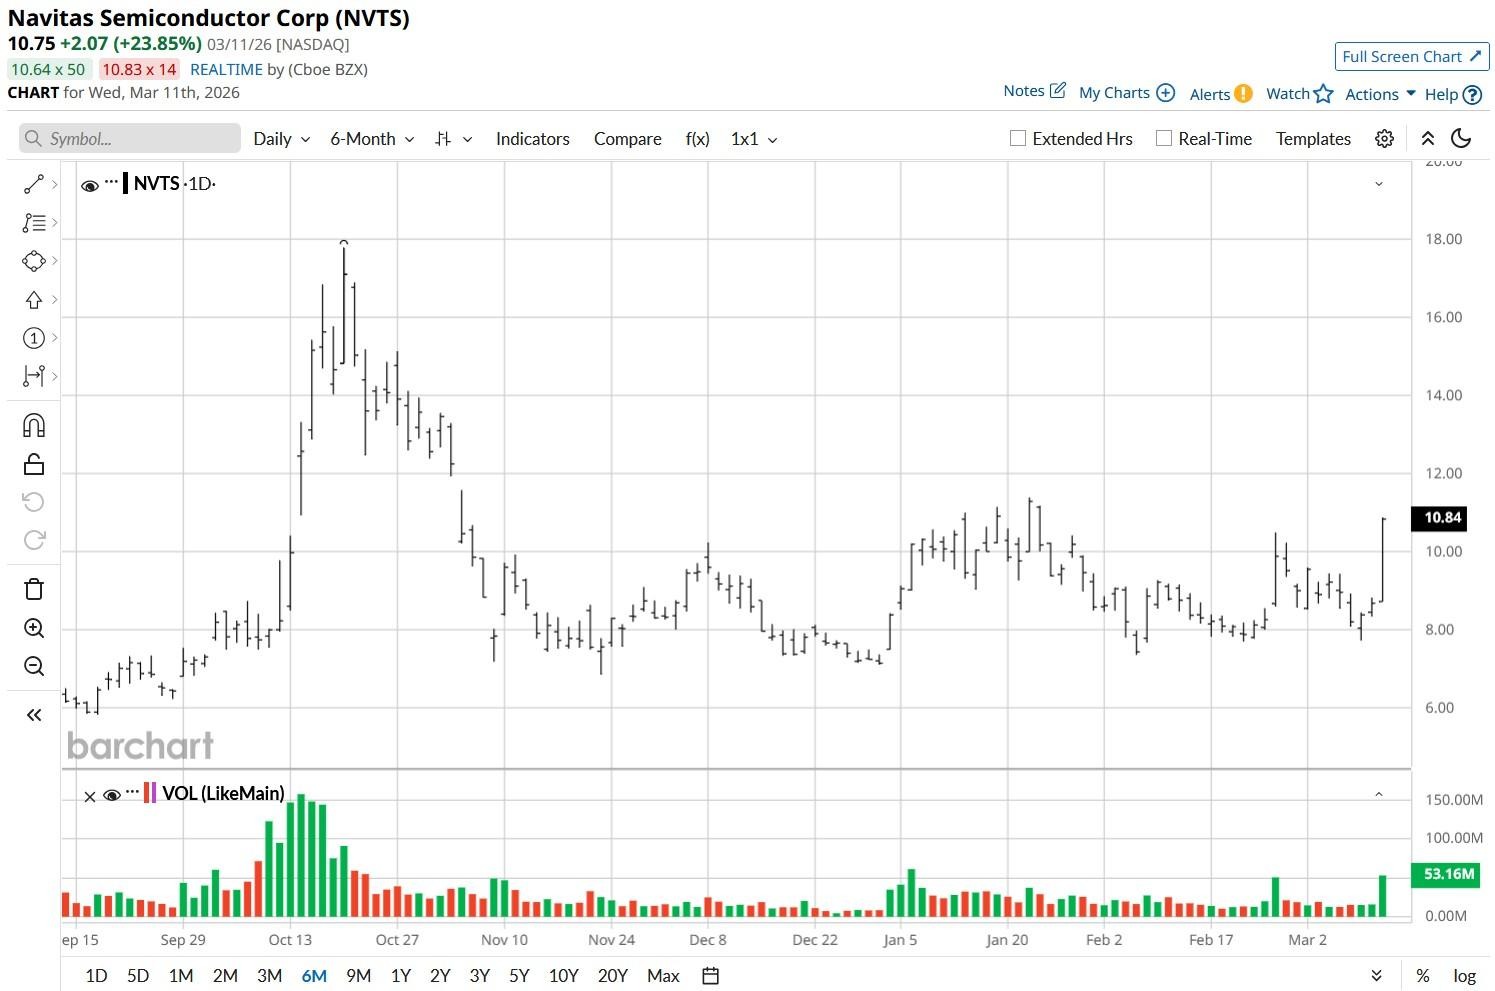Delete drawings with the trash icon
This screenshot has height=991, width=1495.
[33, 589]
